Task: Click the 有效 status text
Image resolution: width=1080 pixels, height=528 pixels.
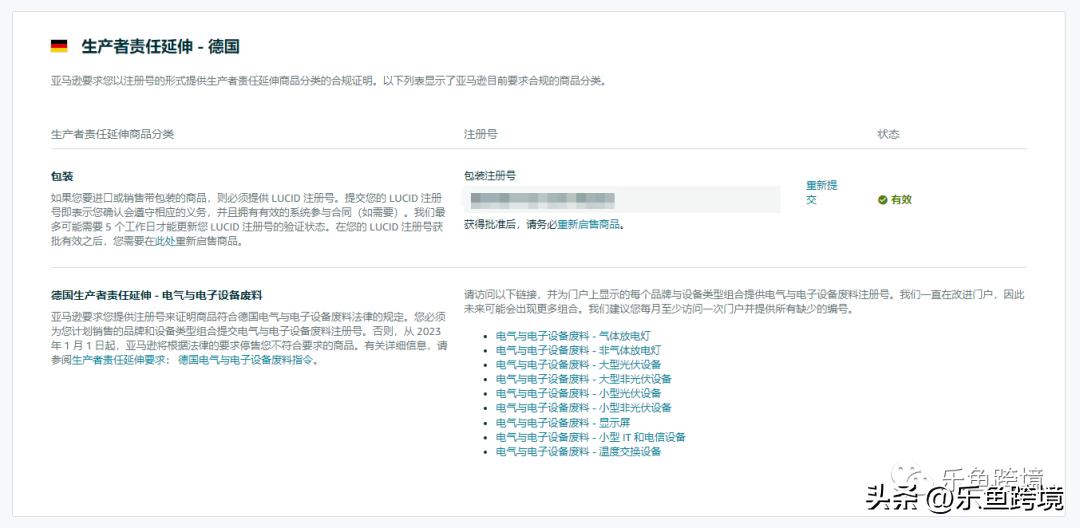Action: click(901, 200)
